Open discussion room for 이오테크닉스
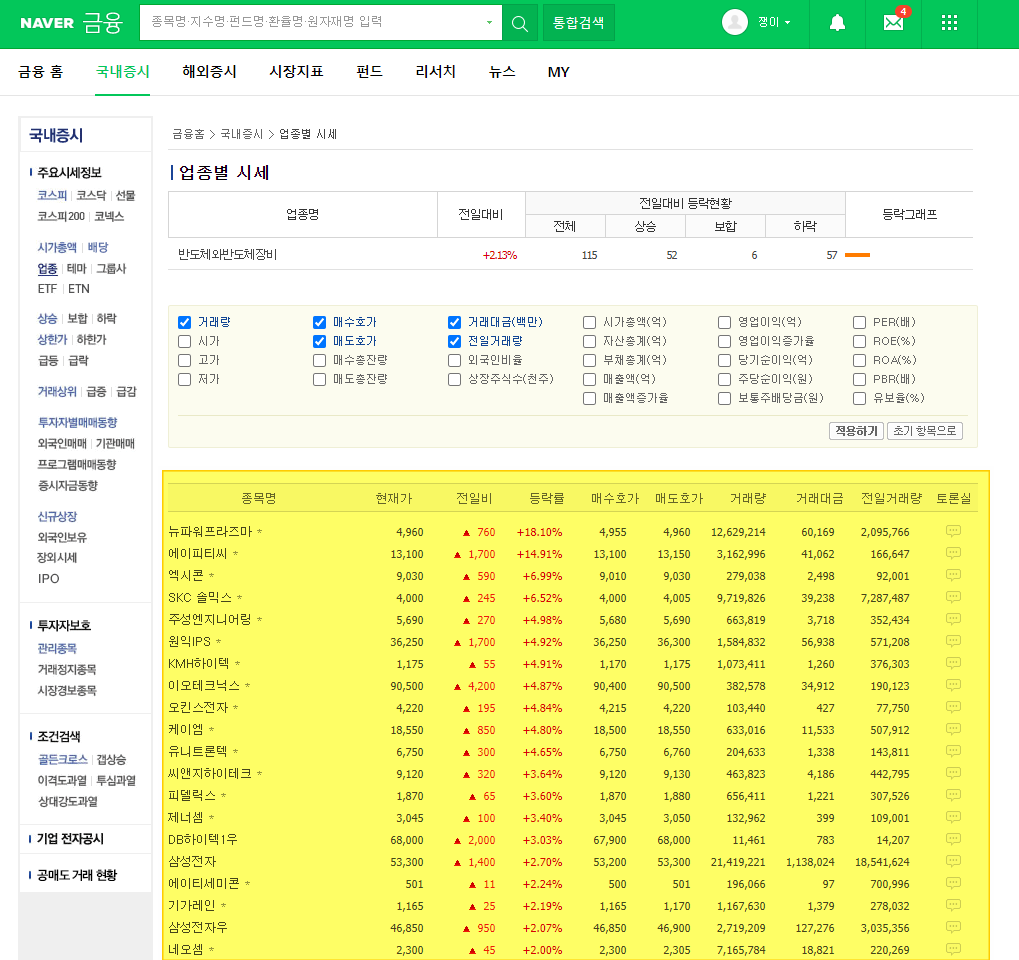The width and height of the screenshot is (1019, 960). [953, 686]
